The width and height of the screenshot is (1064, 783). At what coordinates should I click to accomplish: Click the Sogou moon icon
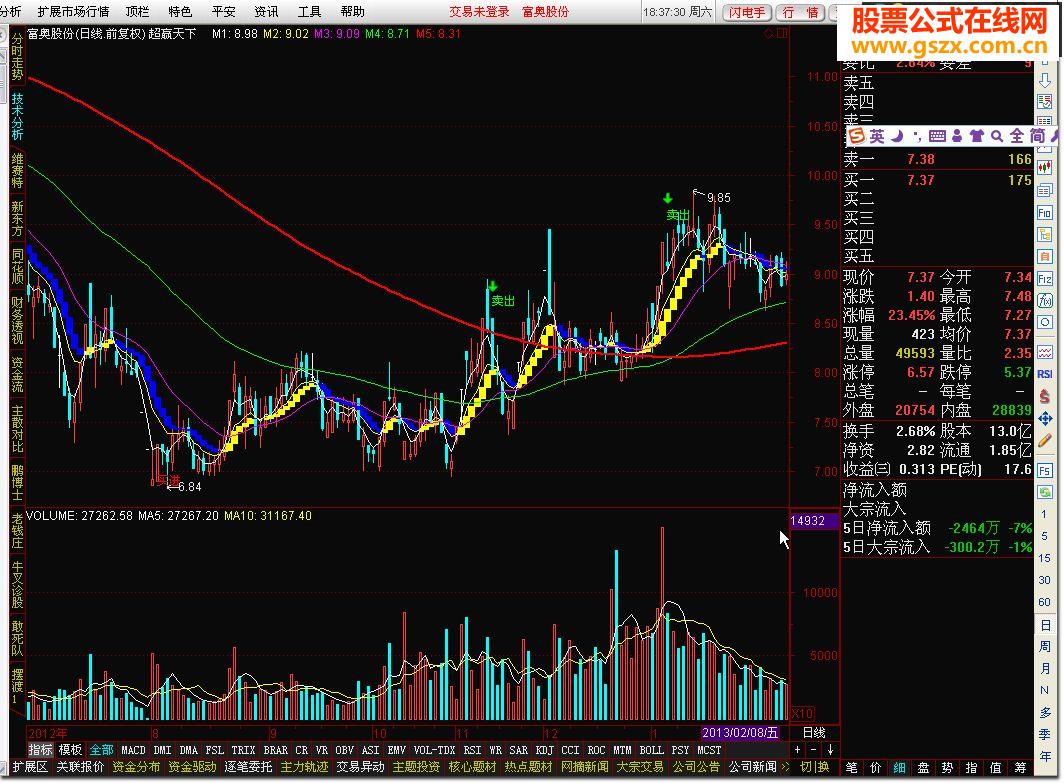click(896, 136)
